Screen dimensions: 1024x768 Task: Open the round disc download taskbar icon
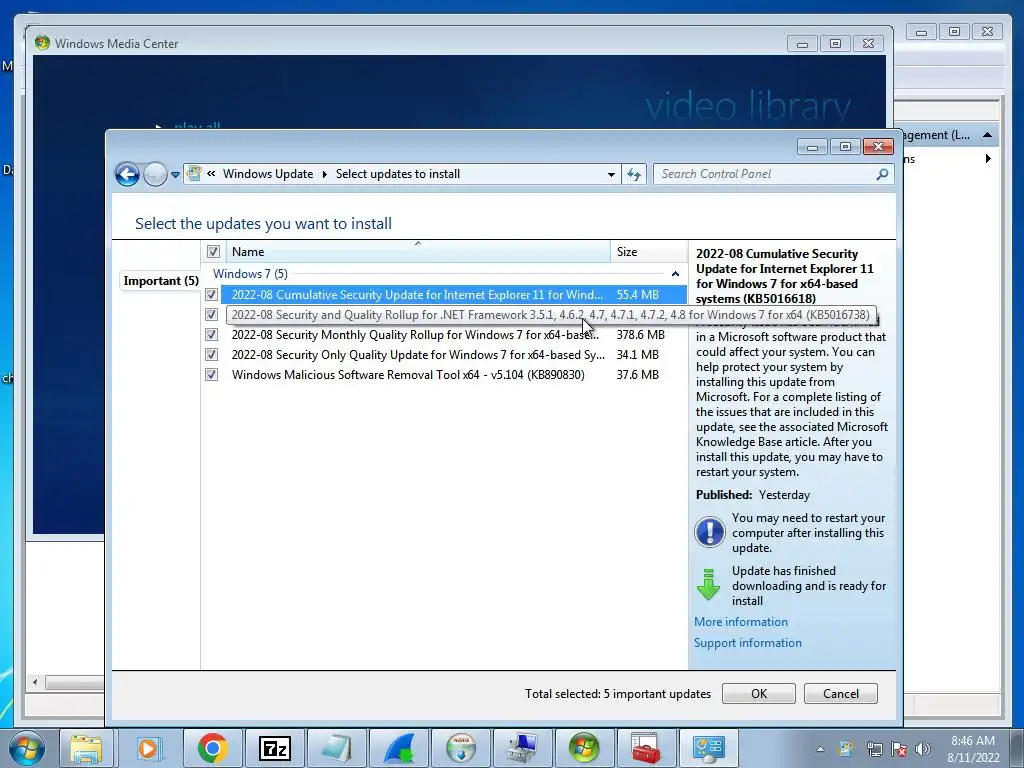pos(461,748)
